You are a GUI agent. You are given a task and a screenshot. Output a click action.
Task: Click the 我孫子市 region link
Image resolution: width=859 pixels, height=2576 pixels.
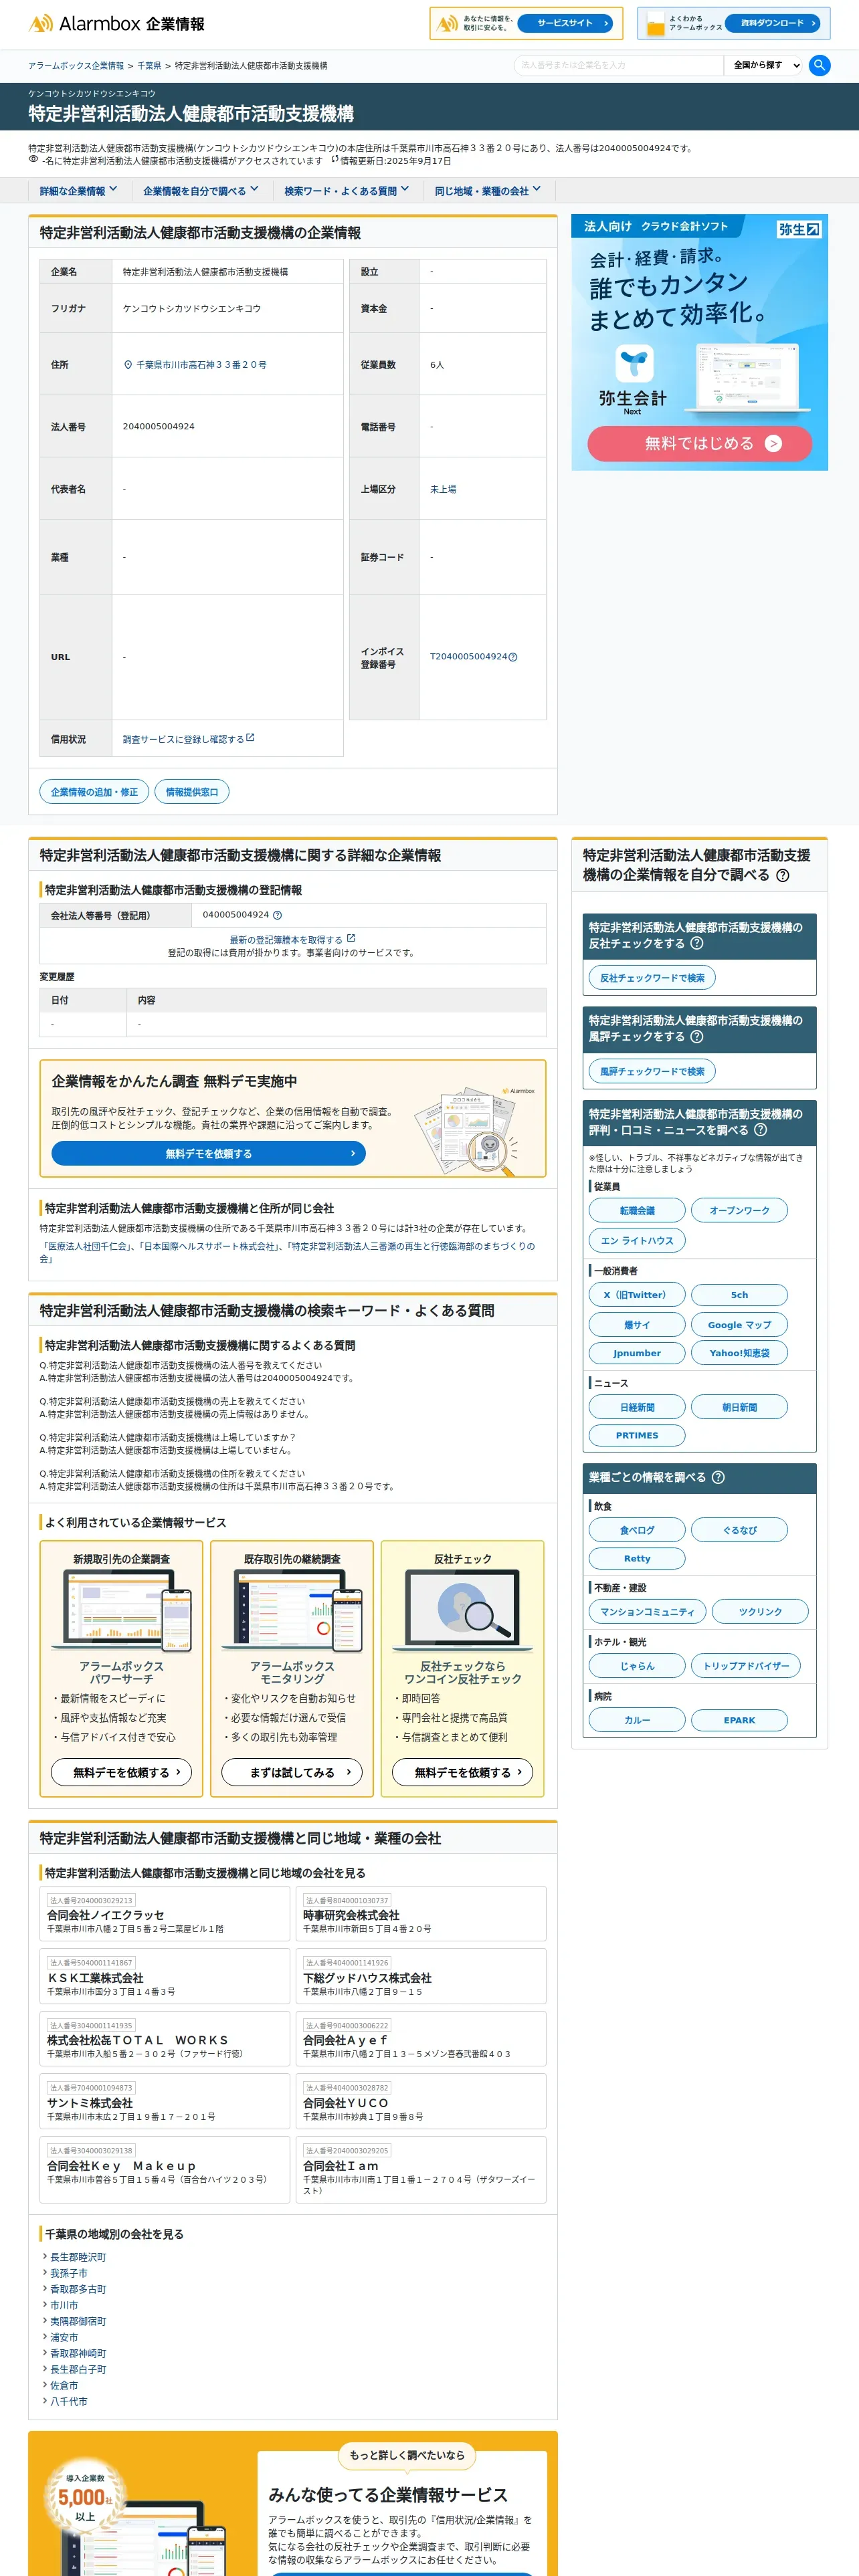(x=69, y=2273)
